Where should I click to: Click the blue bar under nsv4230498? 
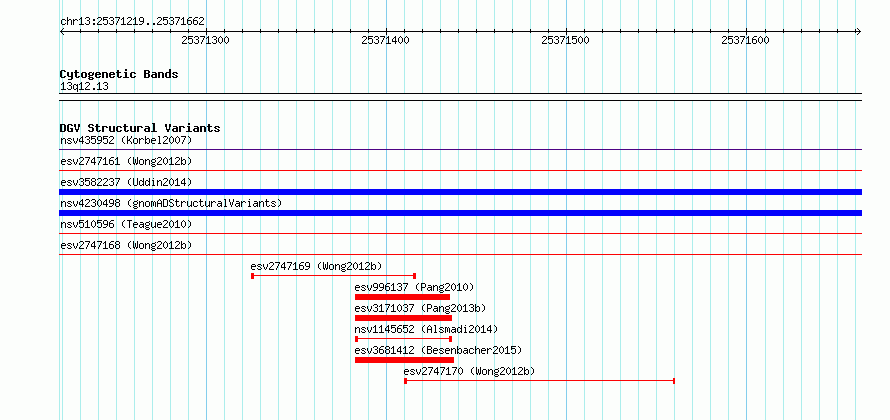click(460, 213)
